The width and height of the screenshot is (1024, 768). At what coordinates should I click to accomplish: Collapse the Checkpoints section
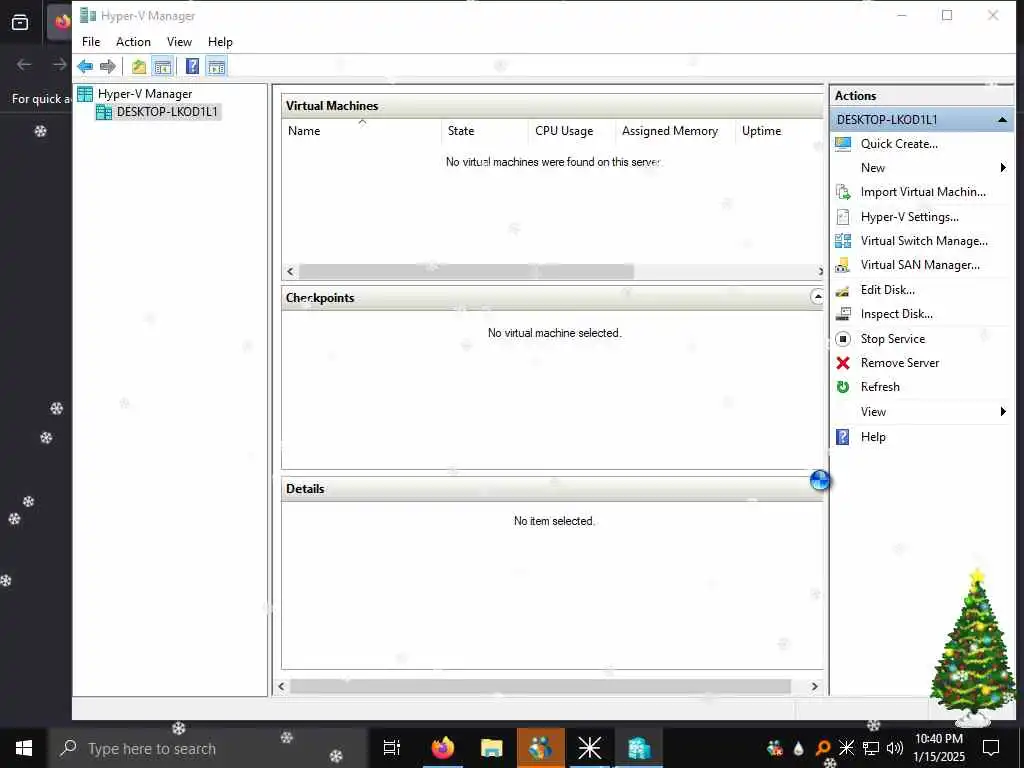click(817, 297)
